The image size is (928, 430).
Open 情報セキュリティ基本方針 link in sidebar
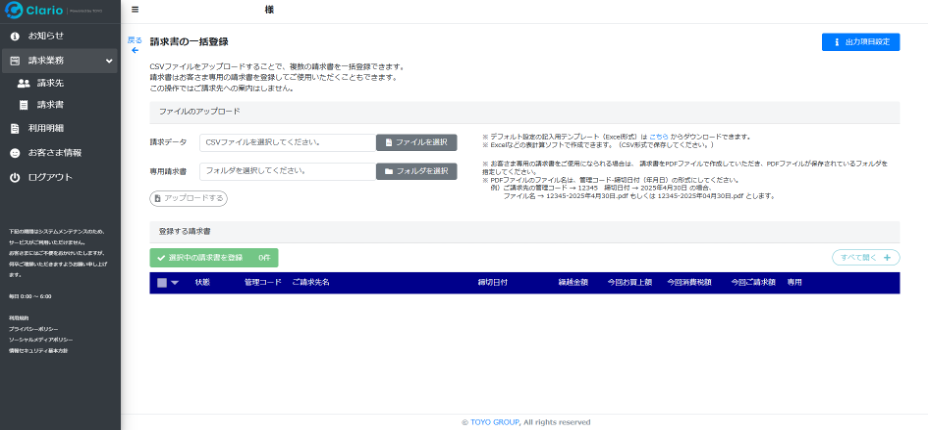click(x=38, y=351)
